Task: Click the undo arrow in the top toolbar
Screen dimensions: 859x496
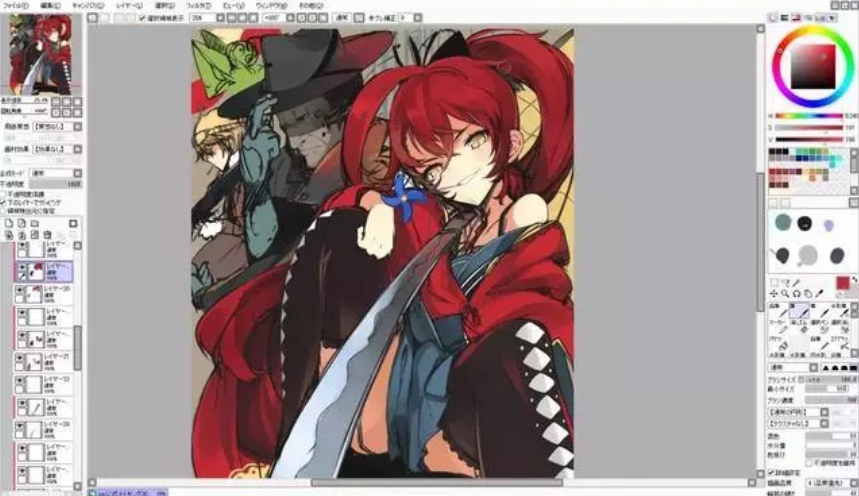Action: click(x=93, y=18)
